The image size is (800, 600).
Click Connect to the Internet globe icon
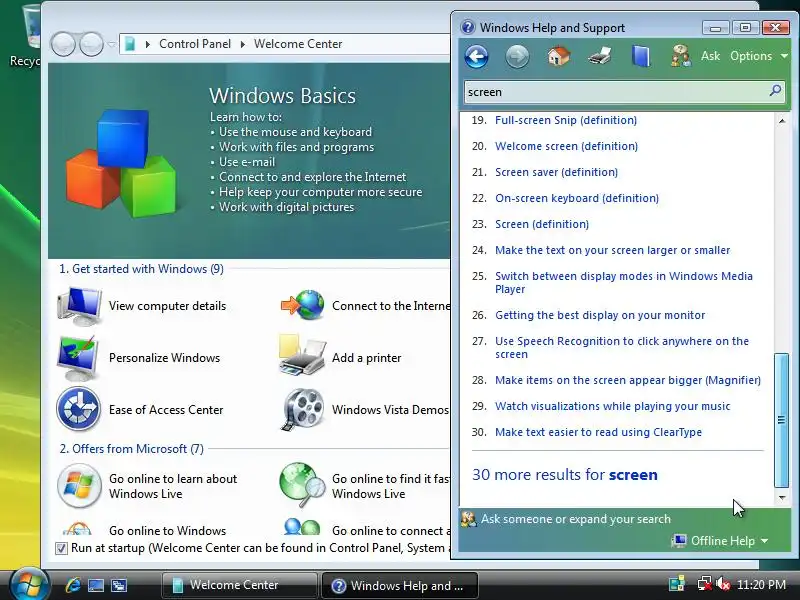tap(302, 305)
